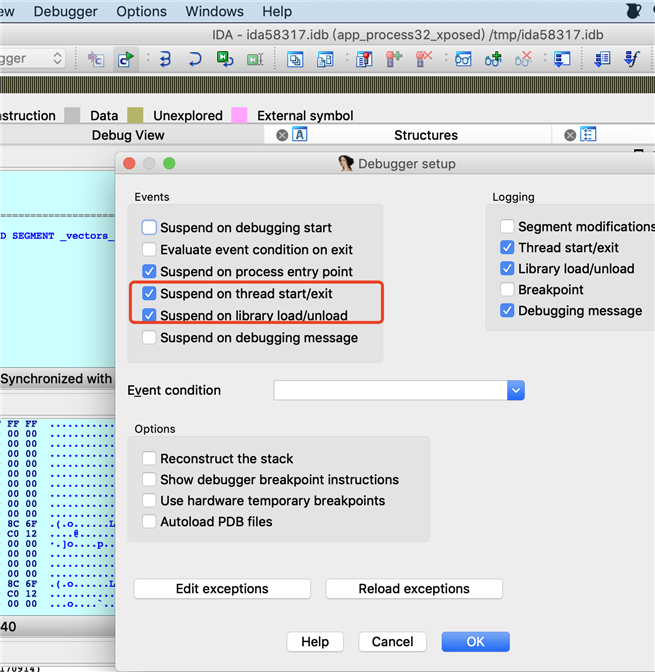
Task: Click the step into toolbar icon
Action: pyautogui.click(x=165, y=59)
